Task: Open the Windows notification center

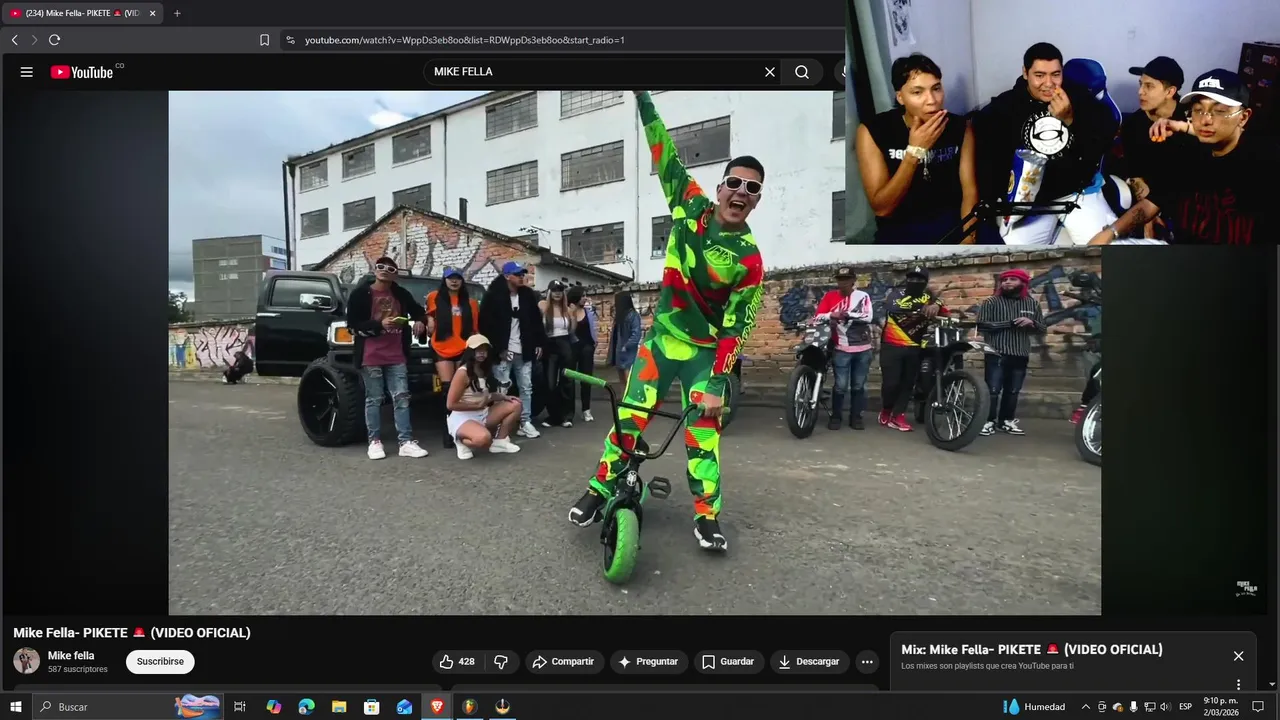Action: click(1258, 707)
